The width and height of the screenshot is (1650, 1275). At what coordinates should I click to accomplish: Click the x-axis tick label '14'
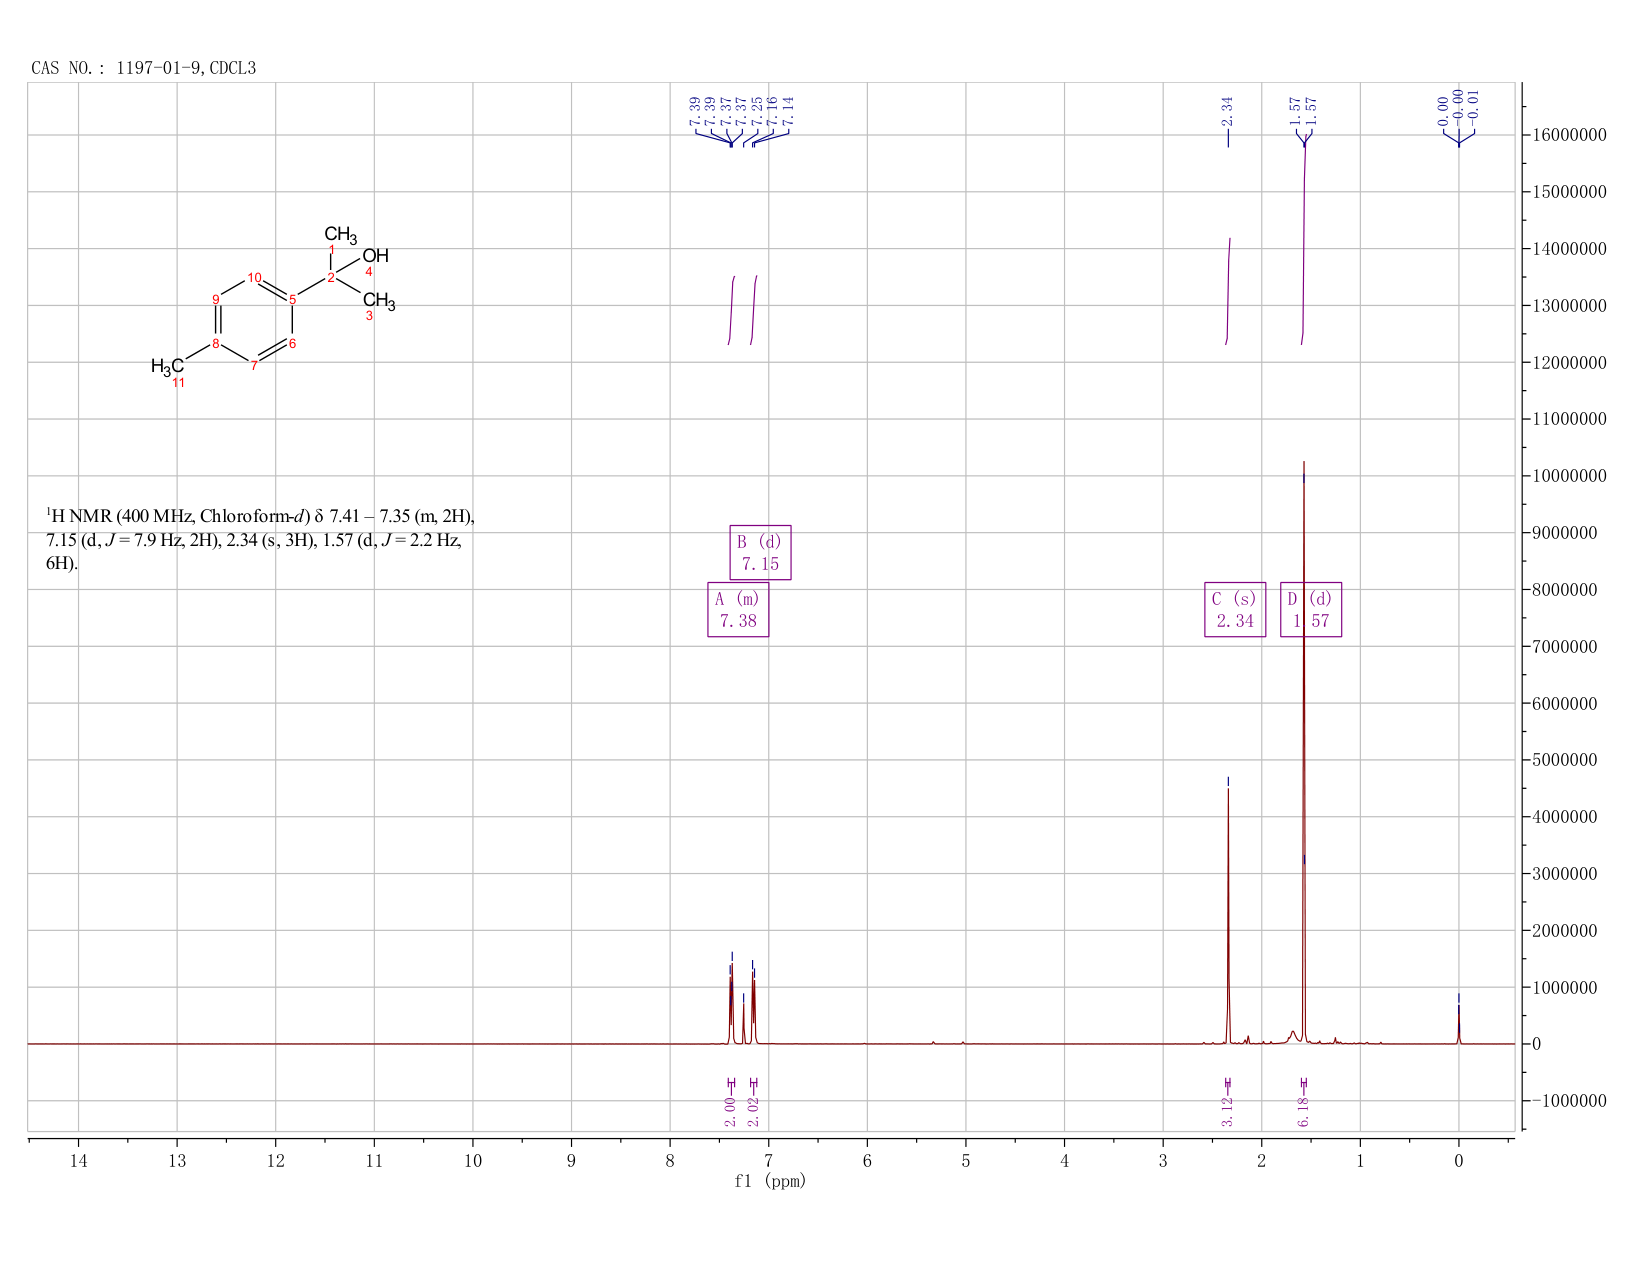(78, 1161)
